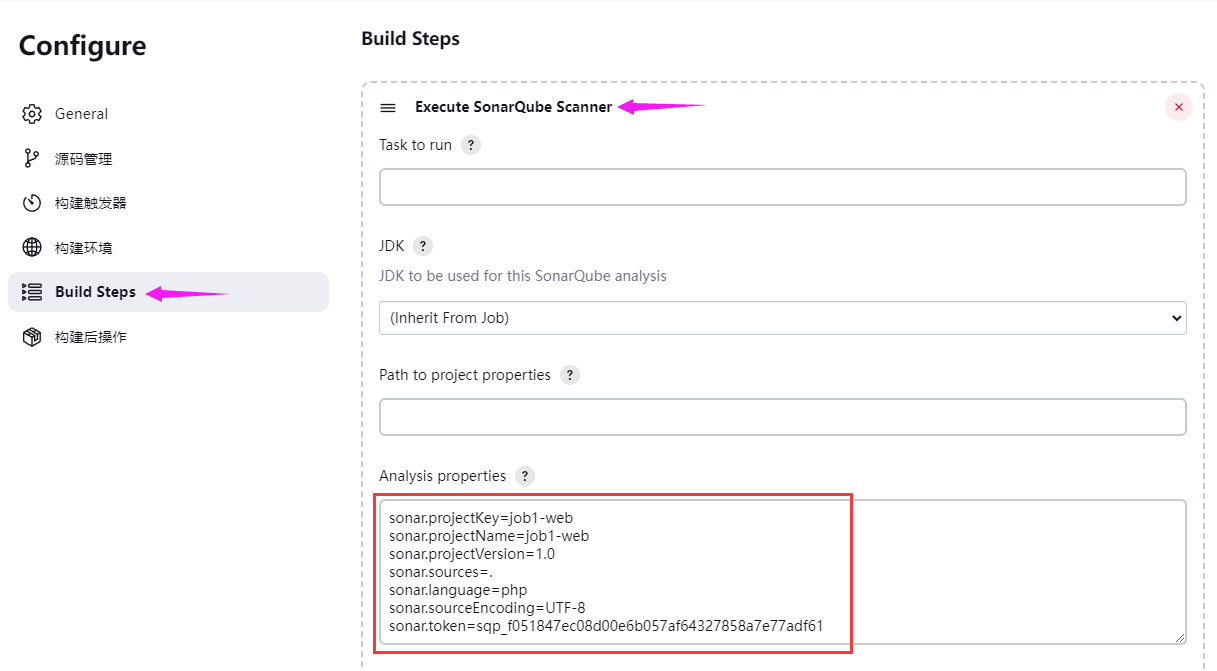Screen dimensions: 1217x671
Task: Open help for Path to project properties
Action: coord(570,375)
